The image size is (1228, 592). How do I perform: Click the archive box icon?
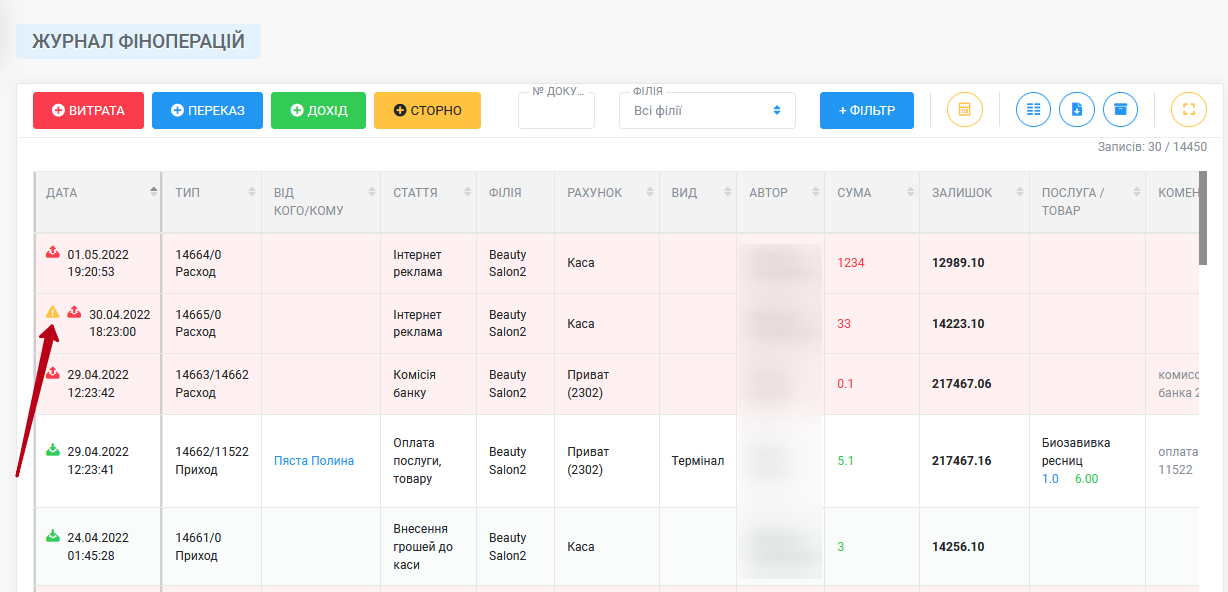click(x=1121, y=109)
